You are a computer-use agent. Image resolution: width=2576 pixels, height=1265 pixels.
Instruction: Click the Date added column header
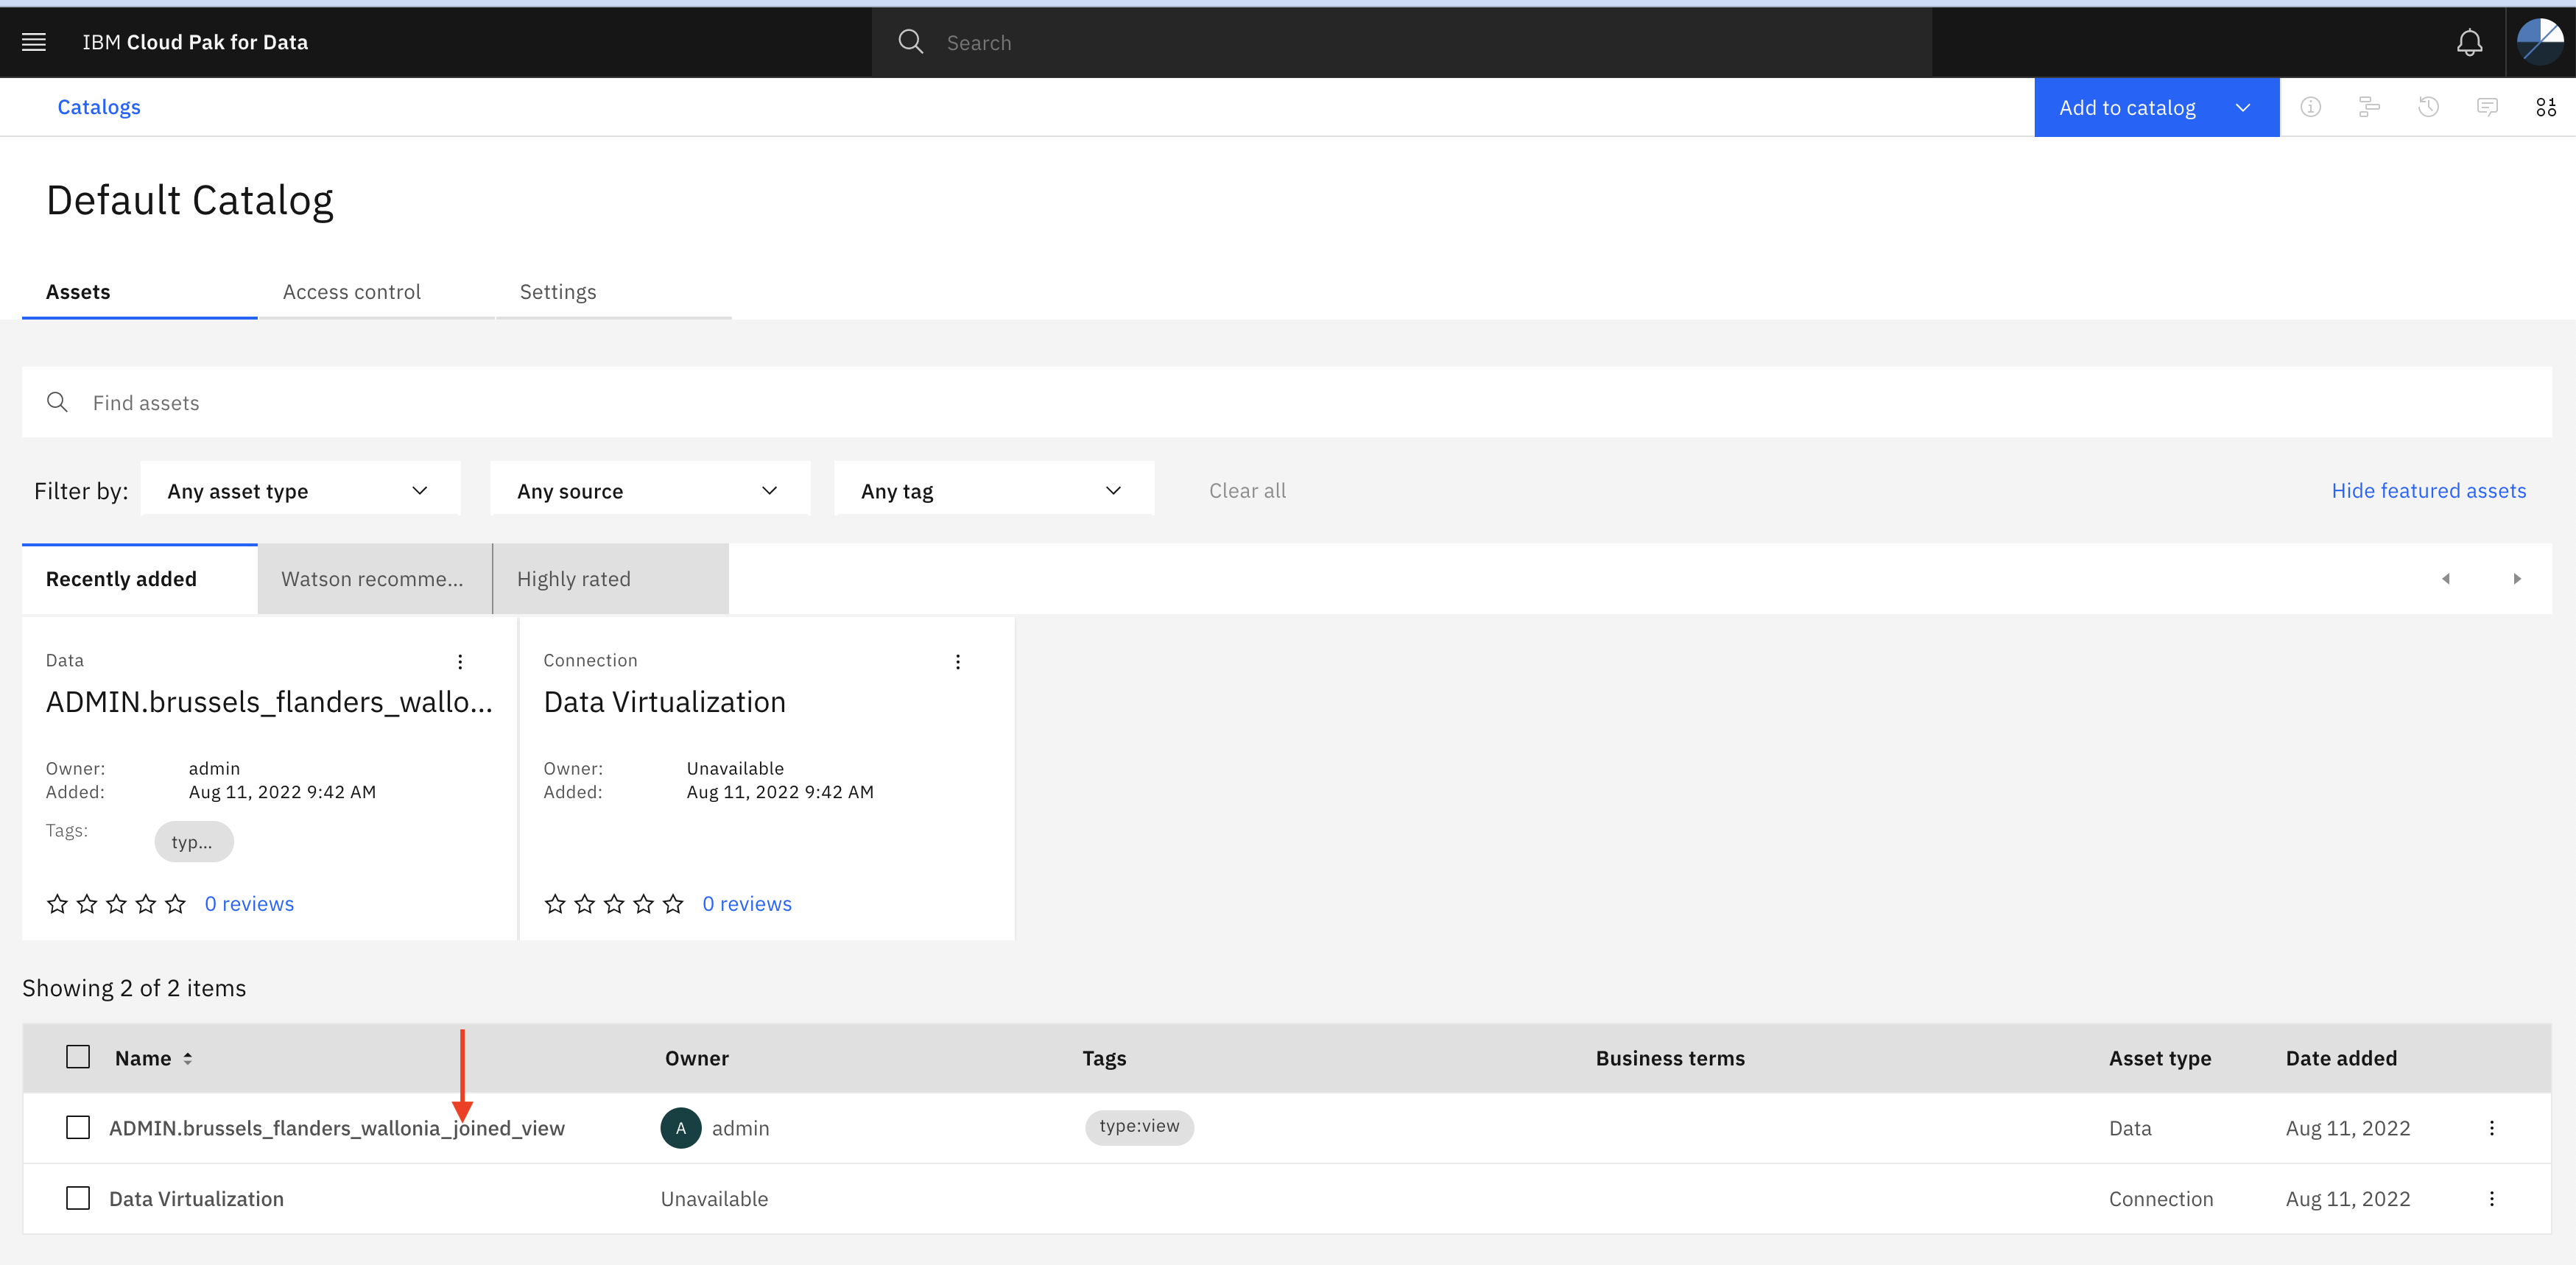pyautogui.click(x=2341, y=1058)
